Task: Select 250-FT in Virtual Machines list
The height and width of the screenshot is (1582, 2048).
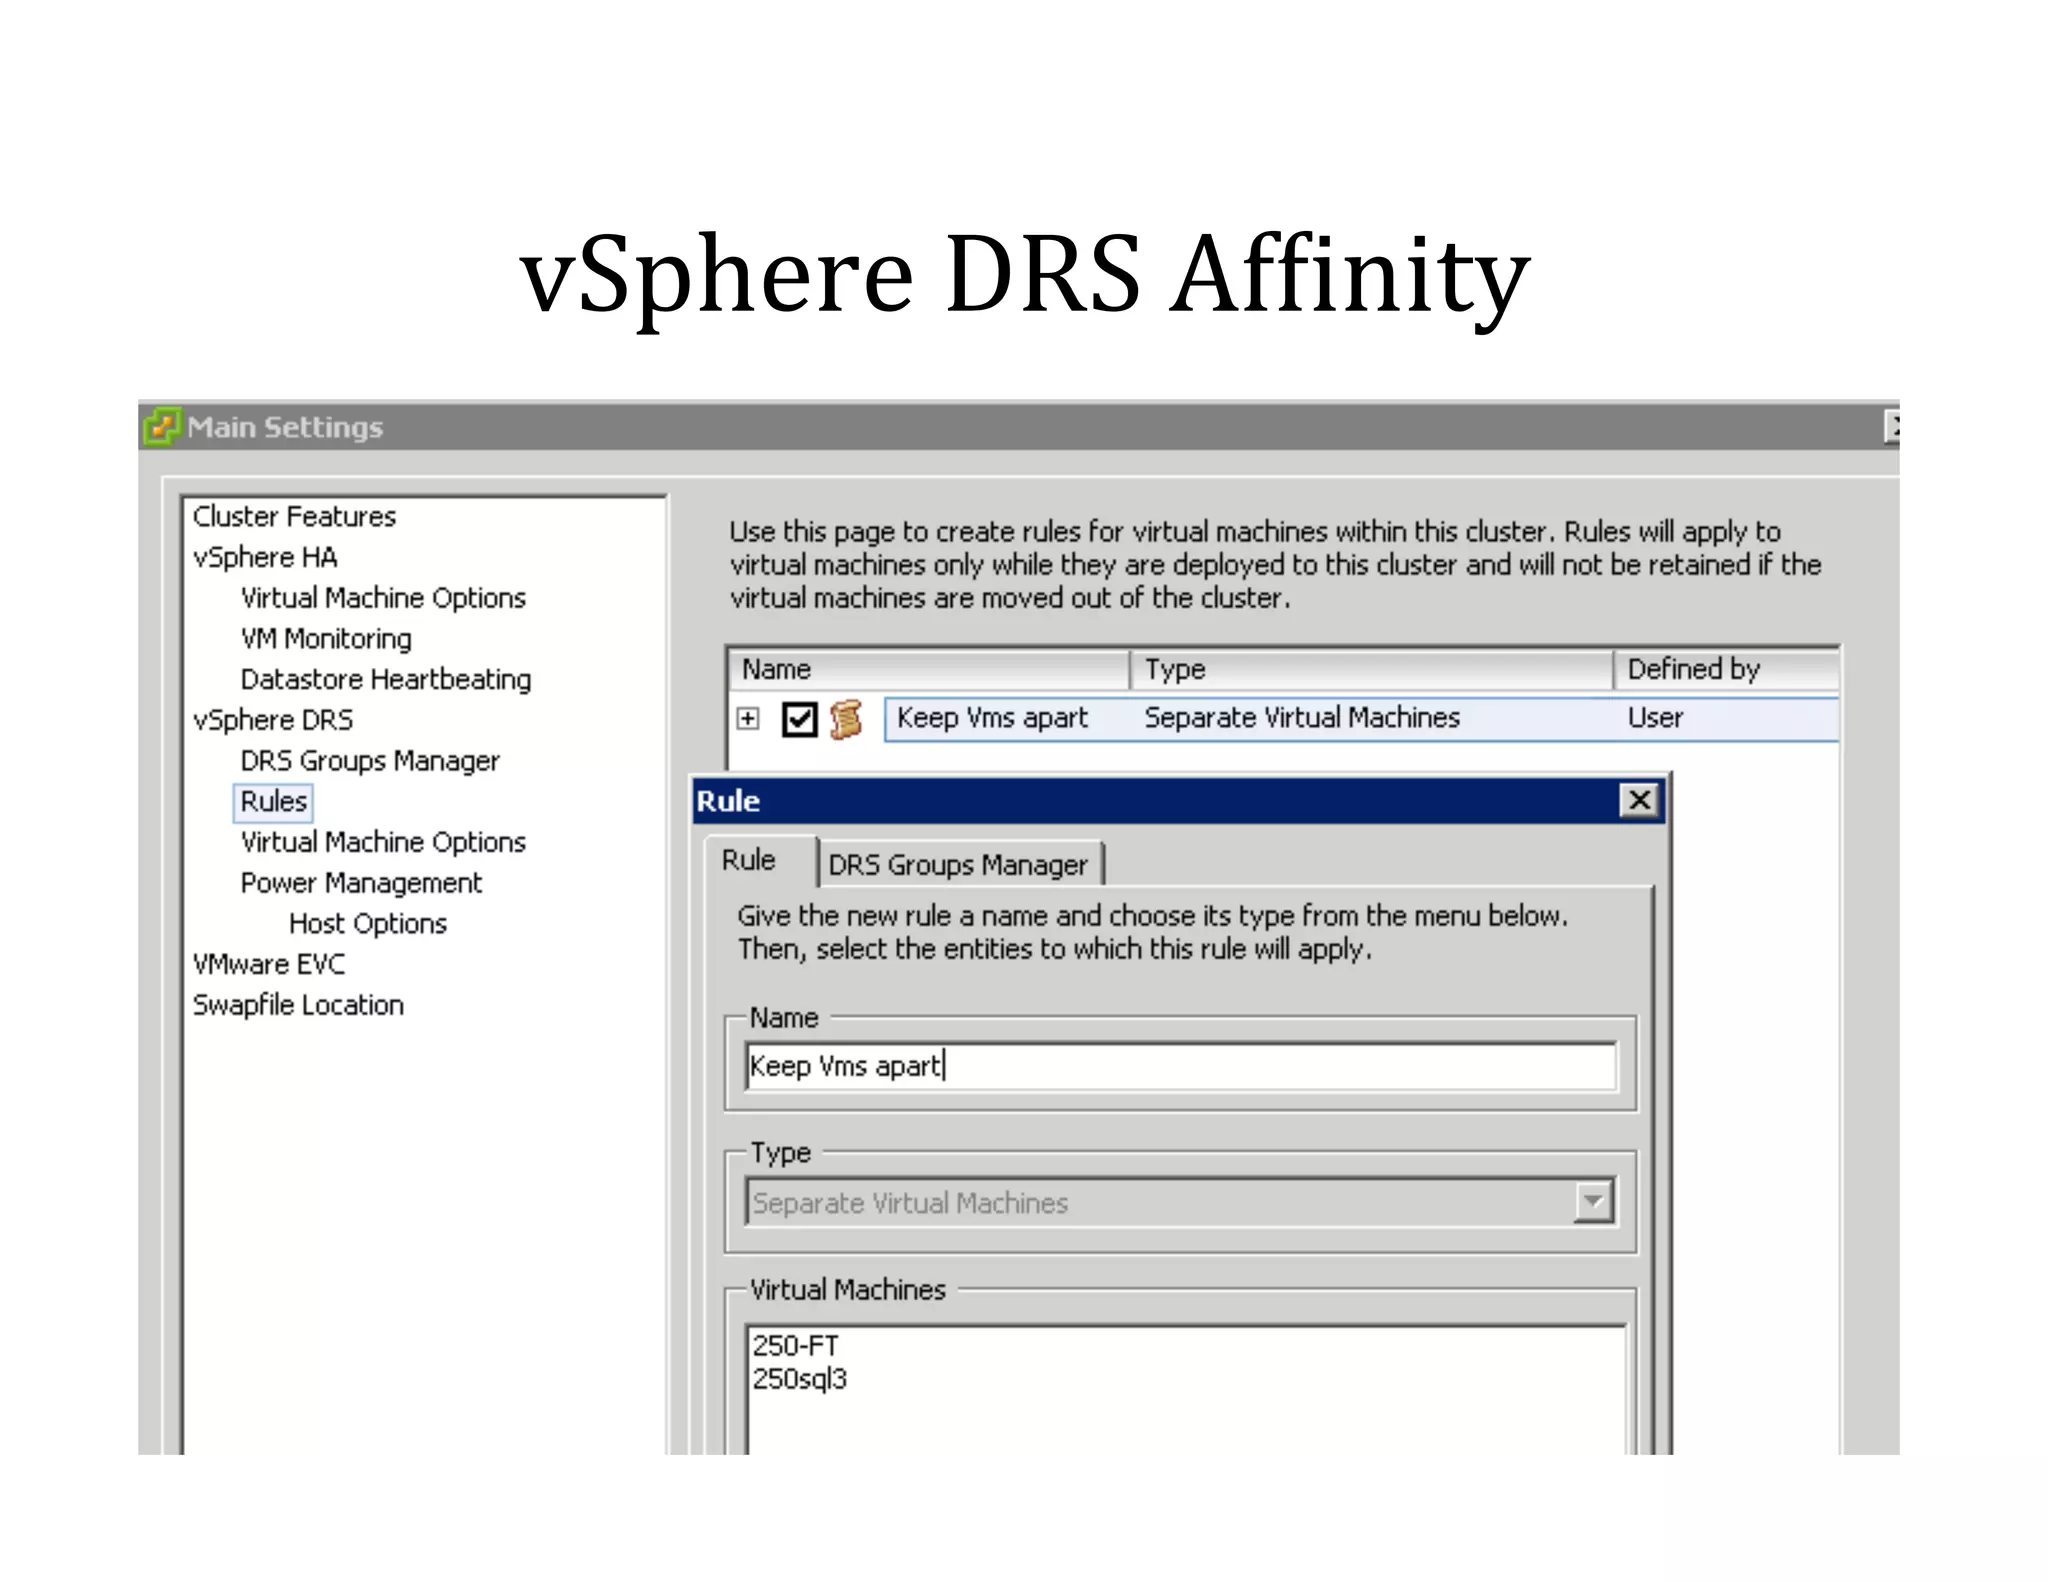Action: tap(795, 1346)
